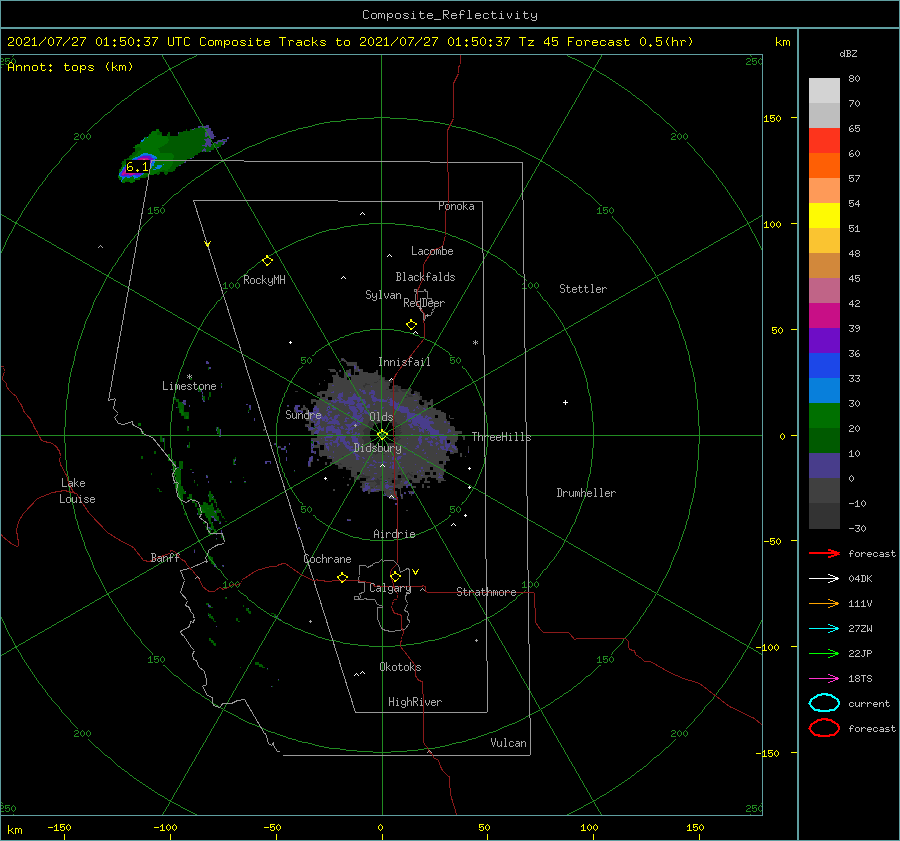Click the UTC Composite Tracks timestamp header
This screenshot has width=900, height=841.
pos(350,42)
